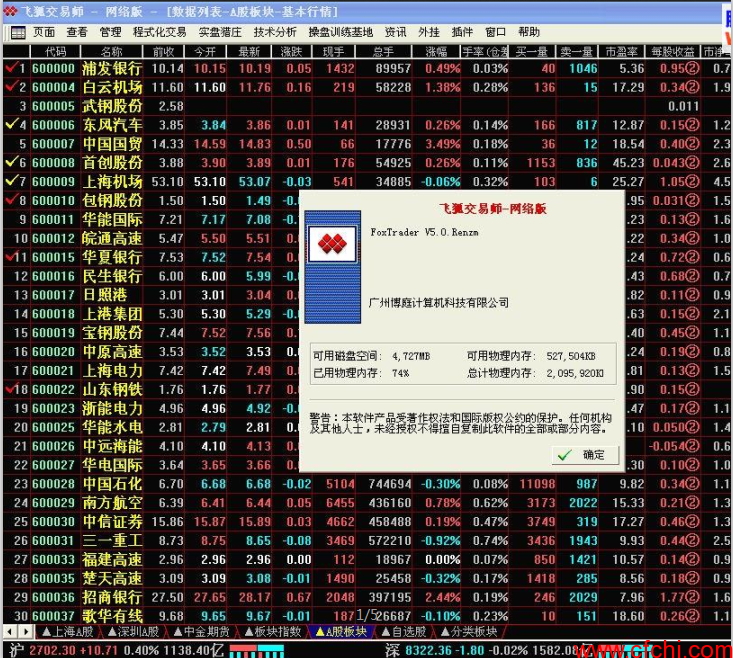The width and height of the screenshot is (733, 658).
Task: Select stock row 华能国际
Action: 366,219
